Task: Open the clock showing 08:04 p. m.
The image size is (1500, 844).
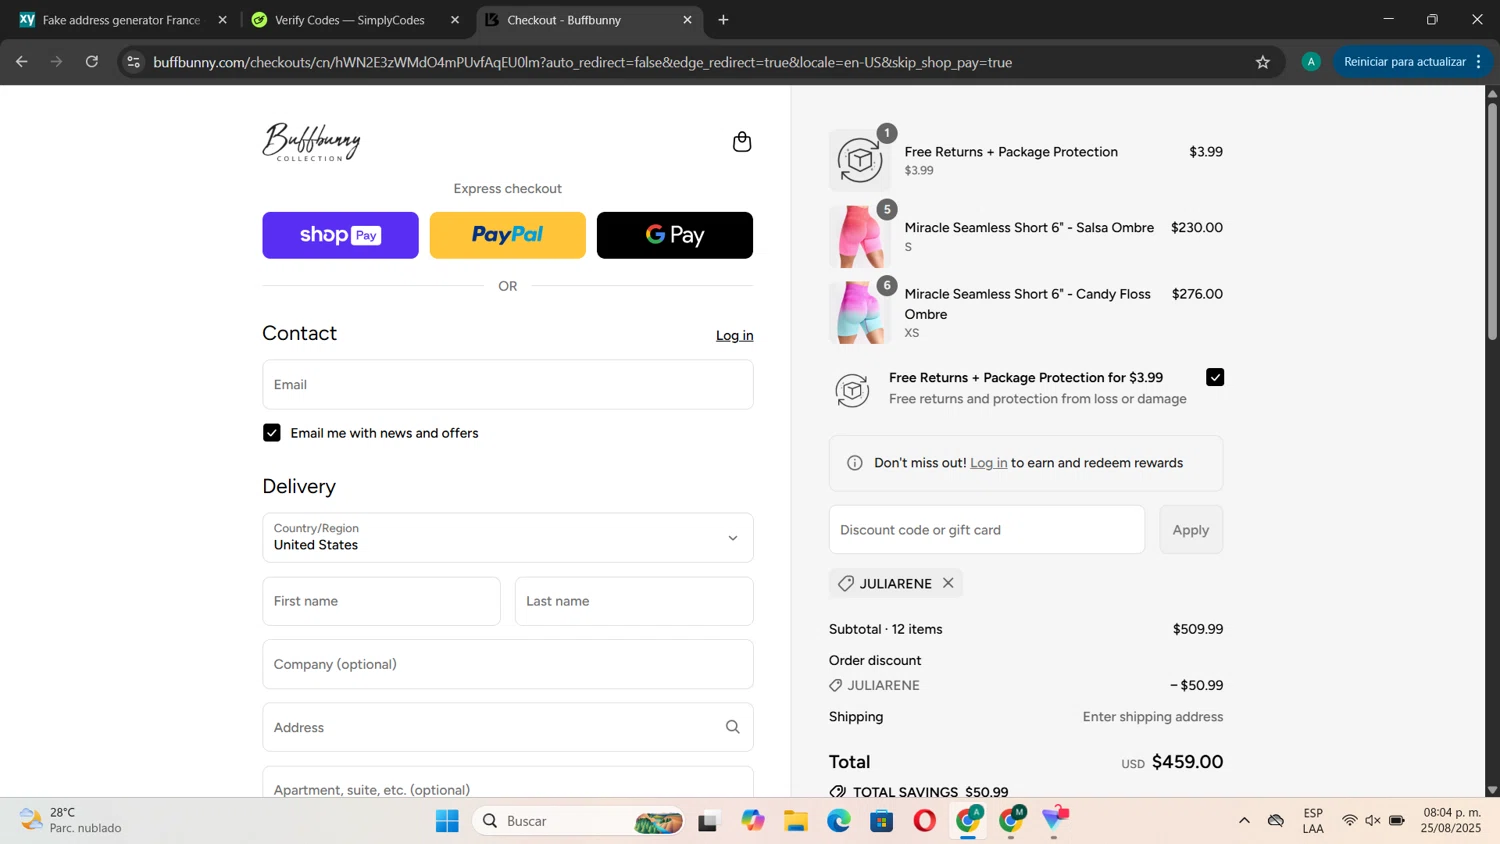Action: pos(1451,820)
